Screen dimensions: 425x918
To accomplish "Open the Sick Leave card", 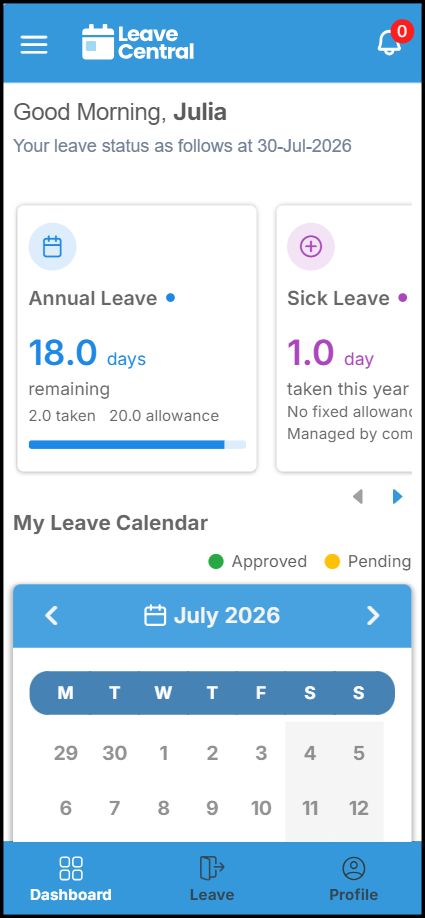I will point(344,338).
